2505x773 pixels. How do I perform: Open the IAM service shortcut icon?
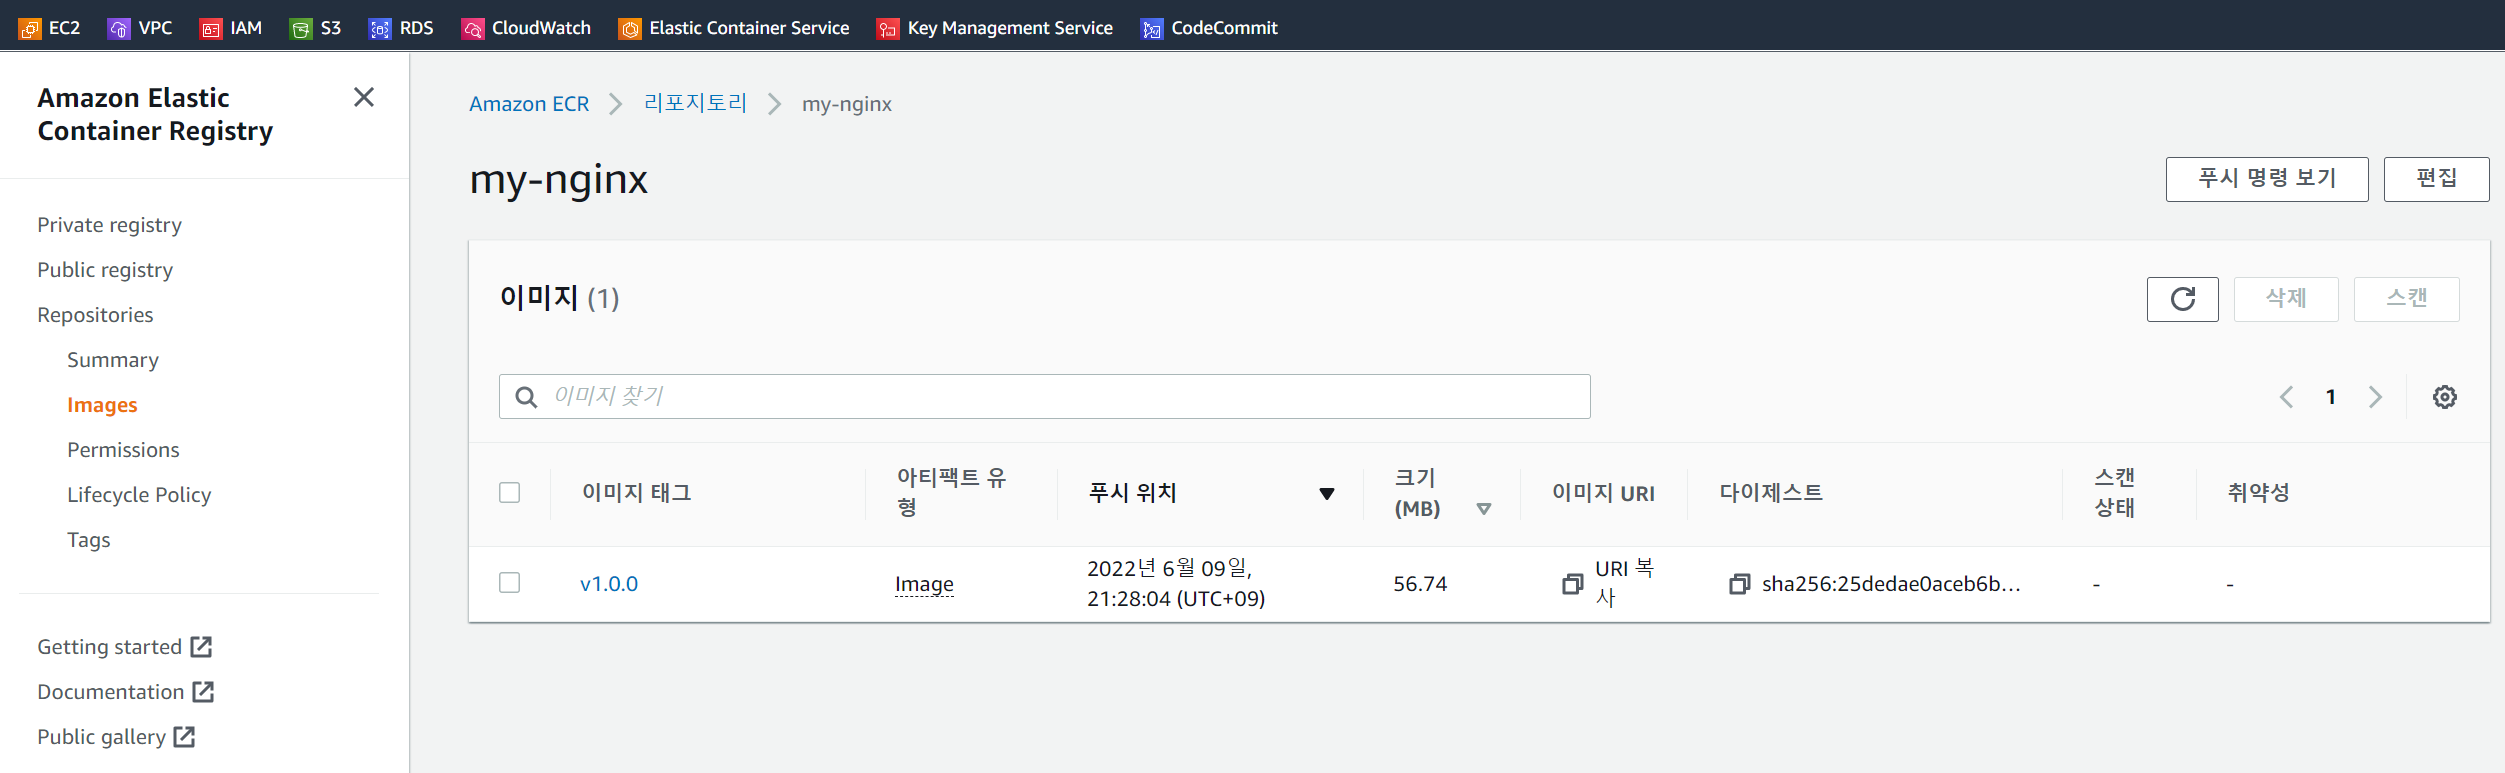click(211, 29)
